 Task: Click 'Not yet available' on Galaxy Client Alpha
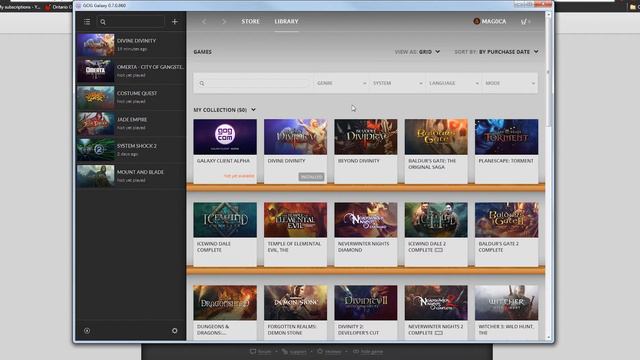coord(239,176)
